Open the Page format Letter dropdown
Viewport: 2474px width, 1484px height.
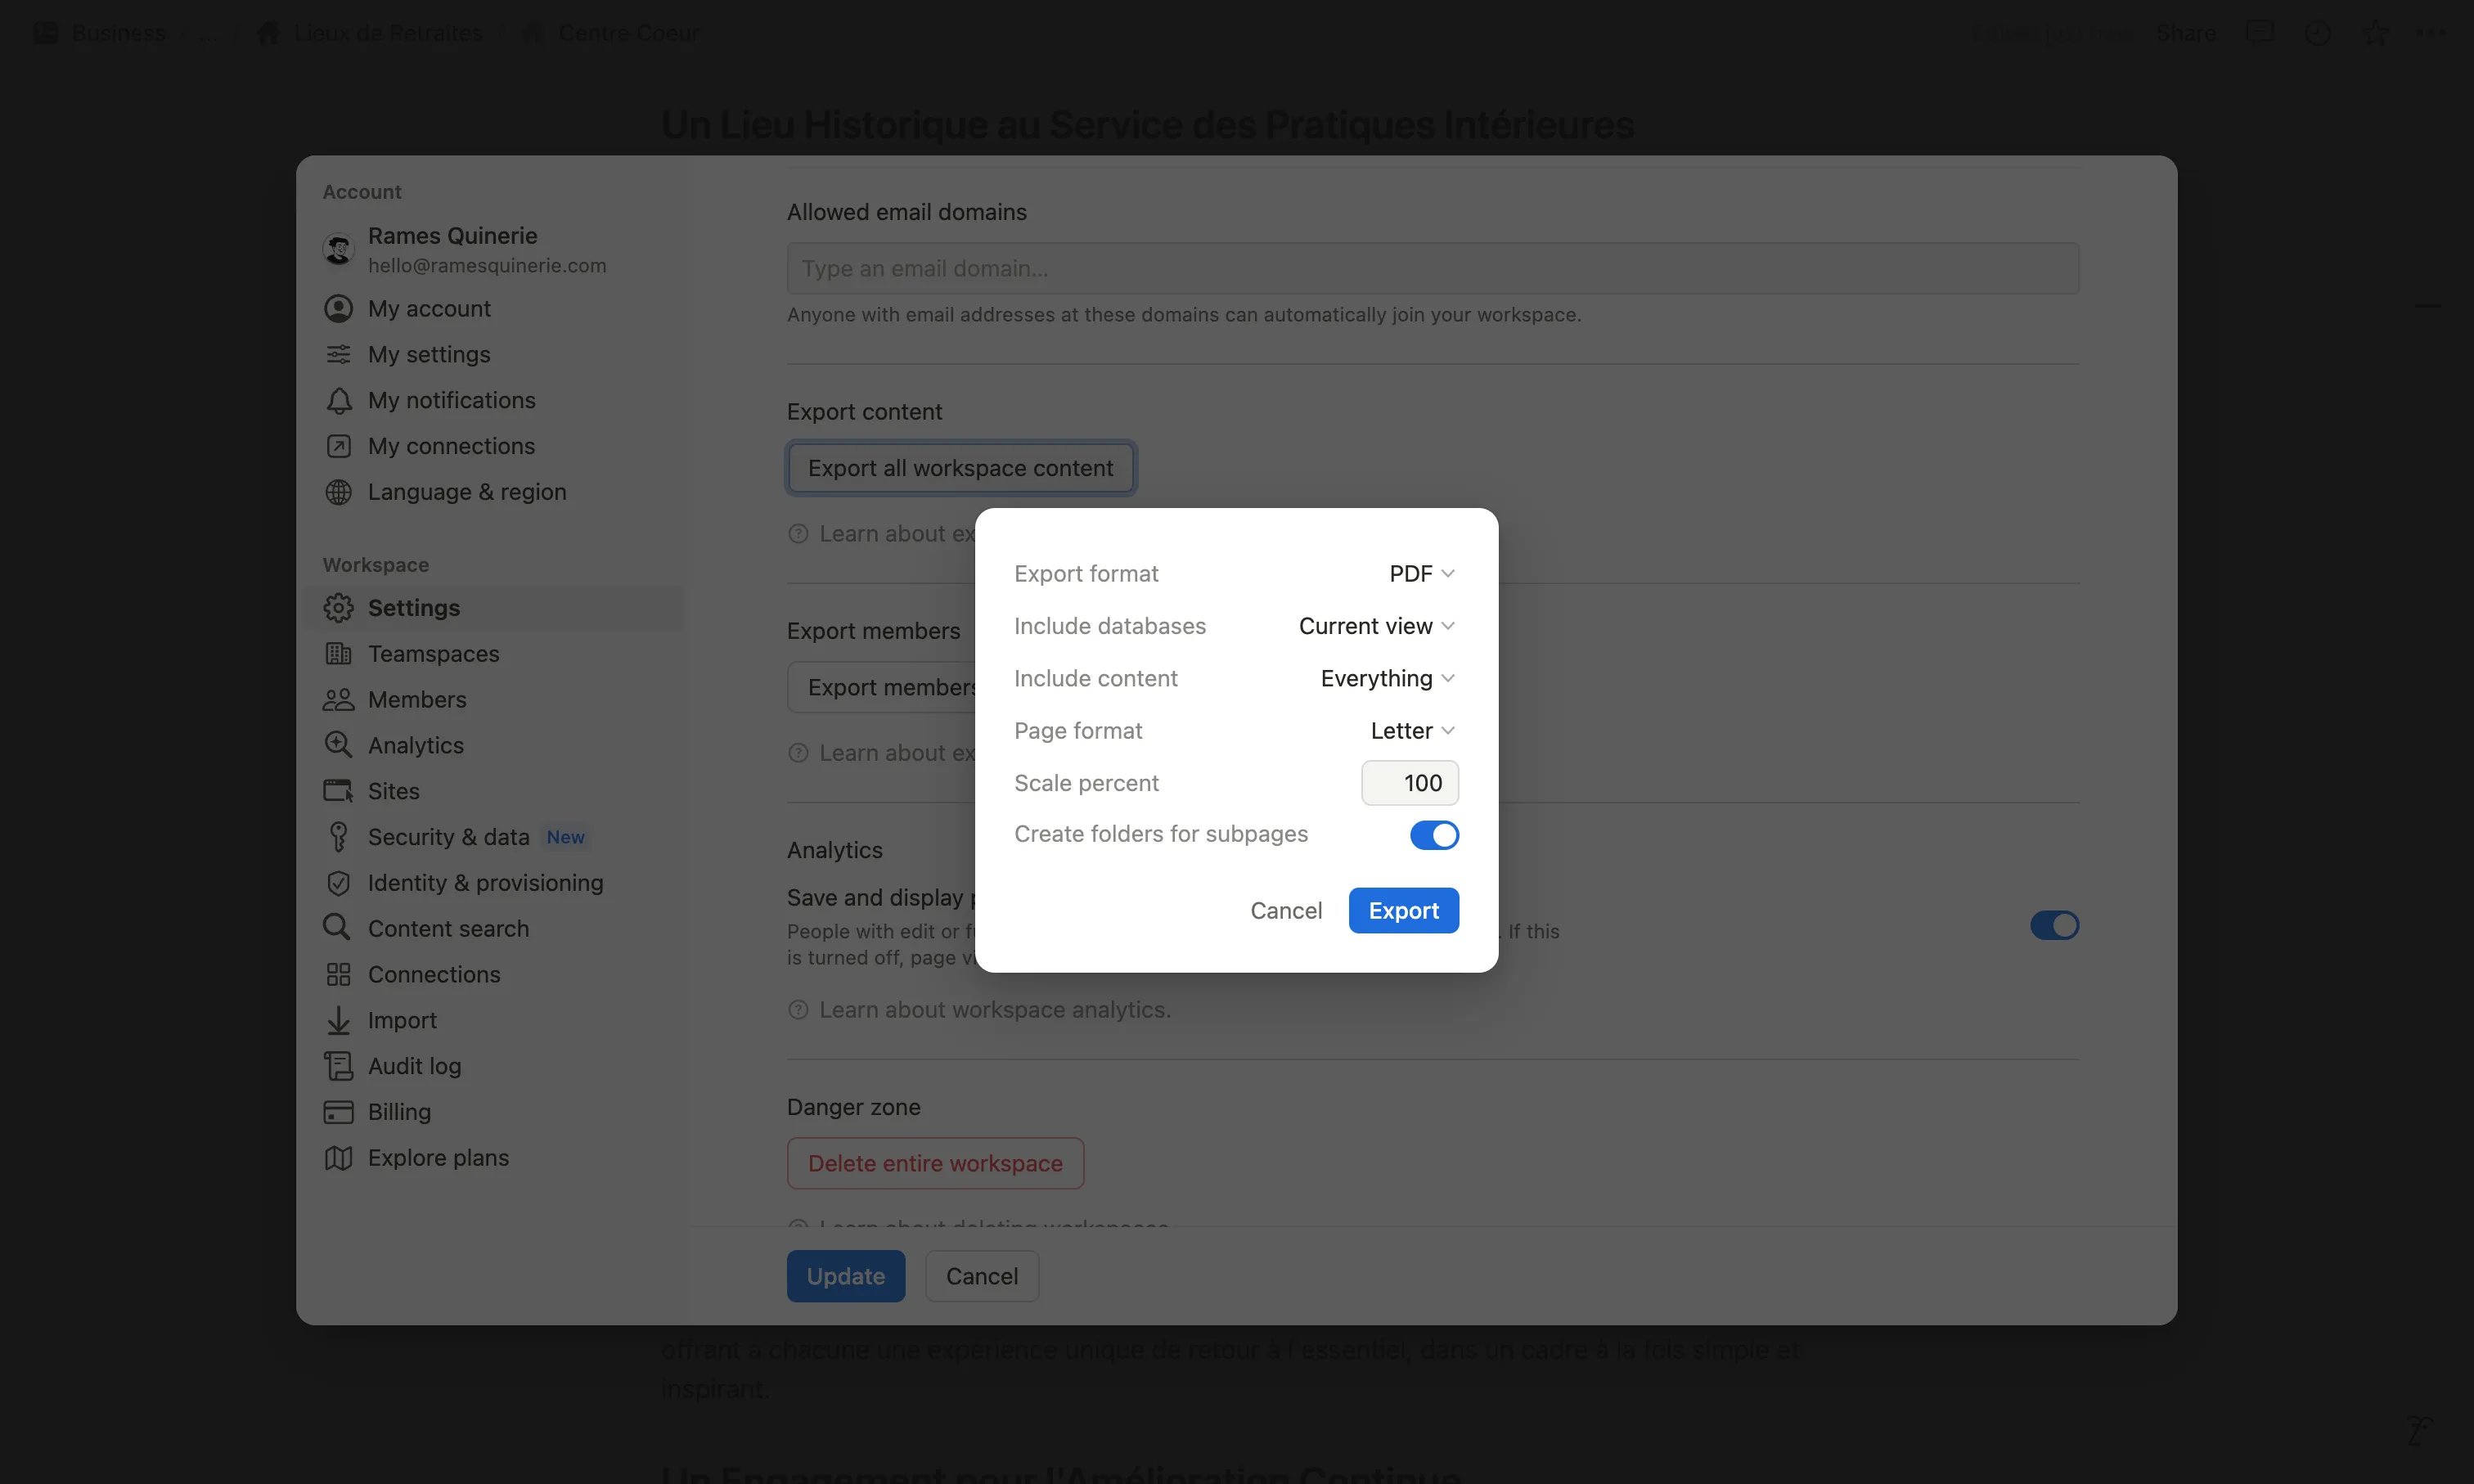pyautogui.click(x=1413, y=731)
